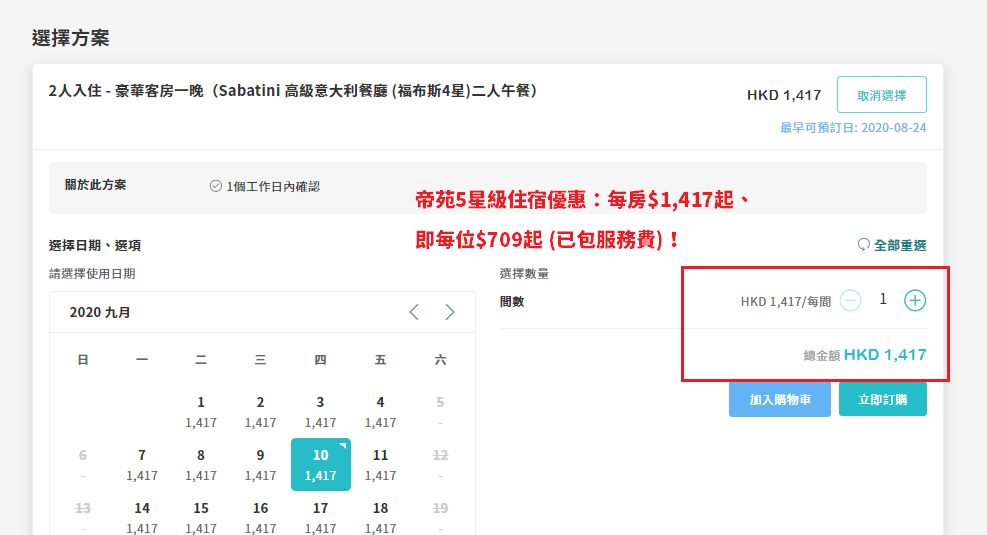Image resolution: width=987 pixels, height=535 pixels.
Task: Select September 16 on calendar
Action: coord(261,517)
